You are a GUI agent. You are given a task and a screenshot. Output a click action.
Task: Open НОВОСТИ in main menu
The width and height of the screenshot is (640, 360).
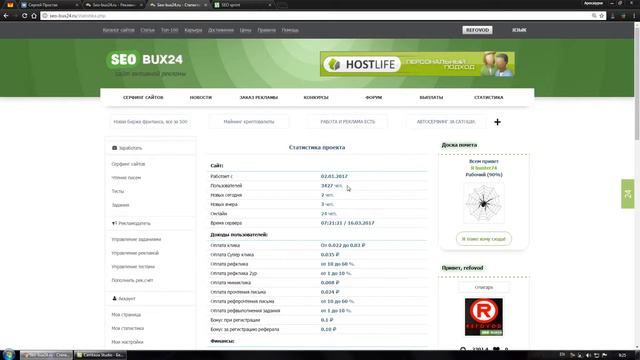point(200,98)
